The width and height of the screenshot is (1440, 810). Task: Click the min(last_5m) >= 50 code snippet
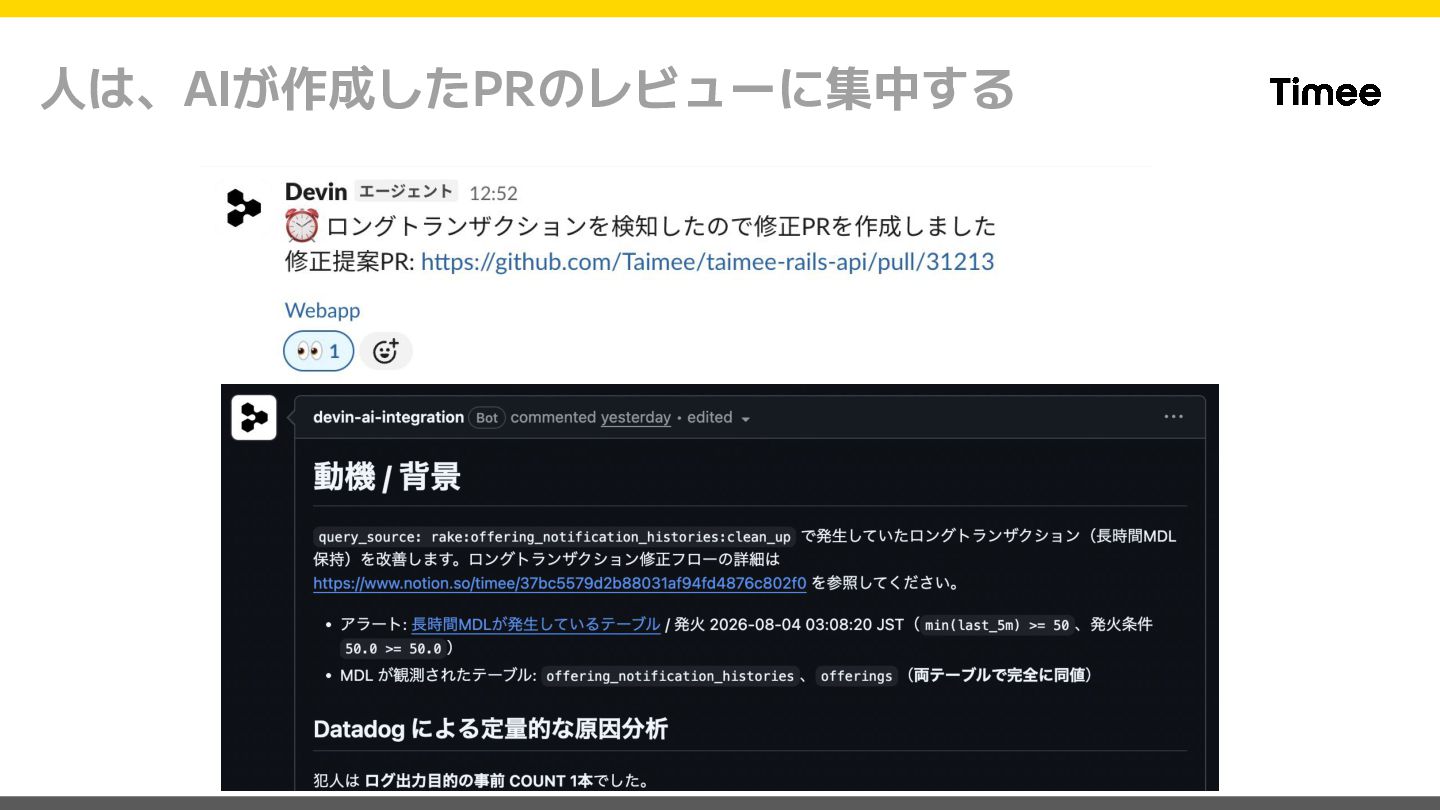(x=997, y=625)
